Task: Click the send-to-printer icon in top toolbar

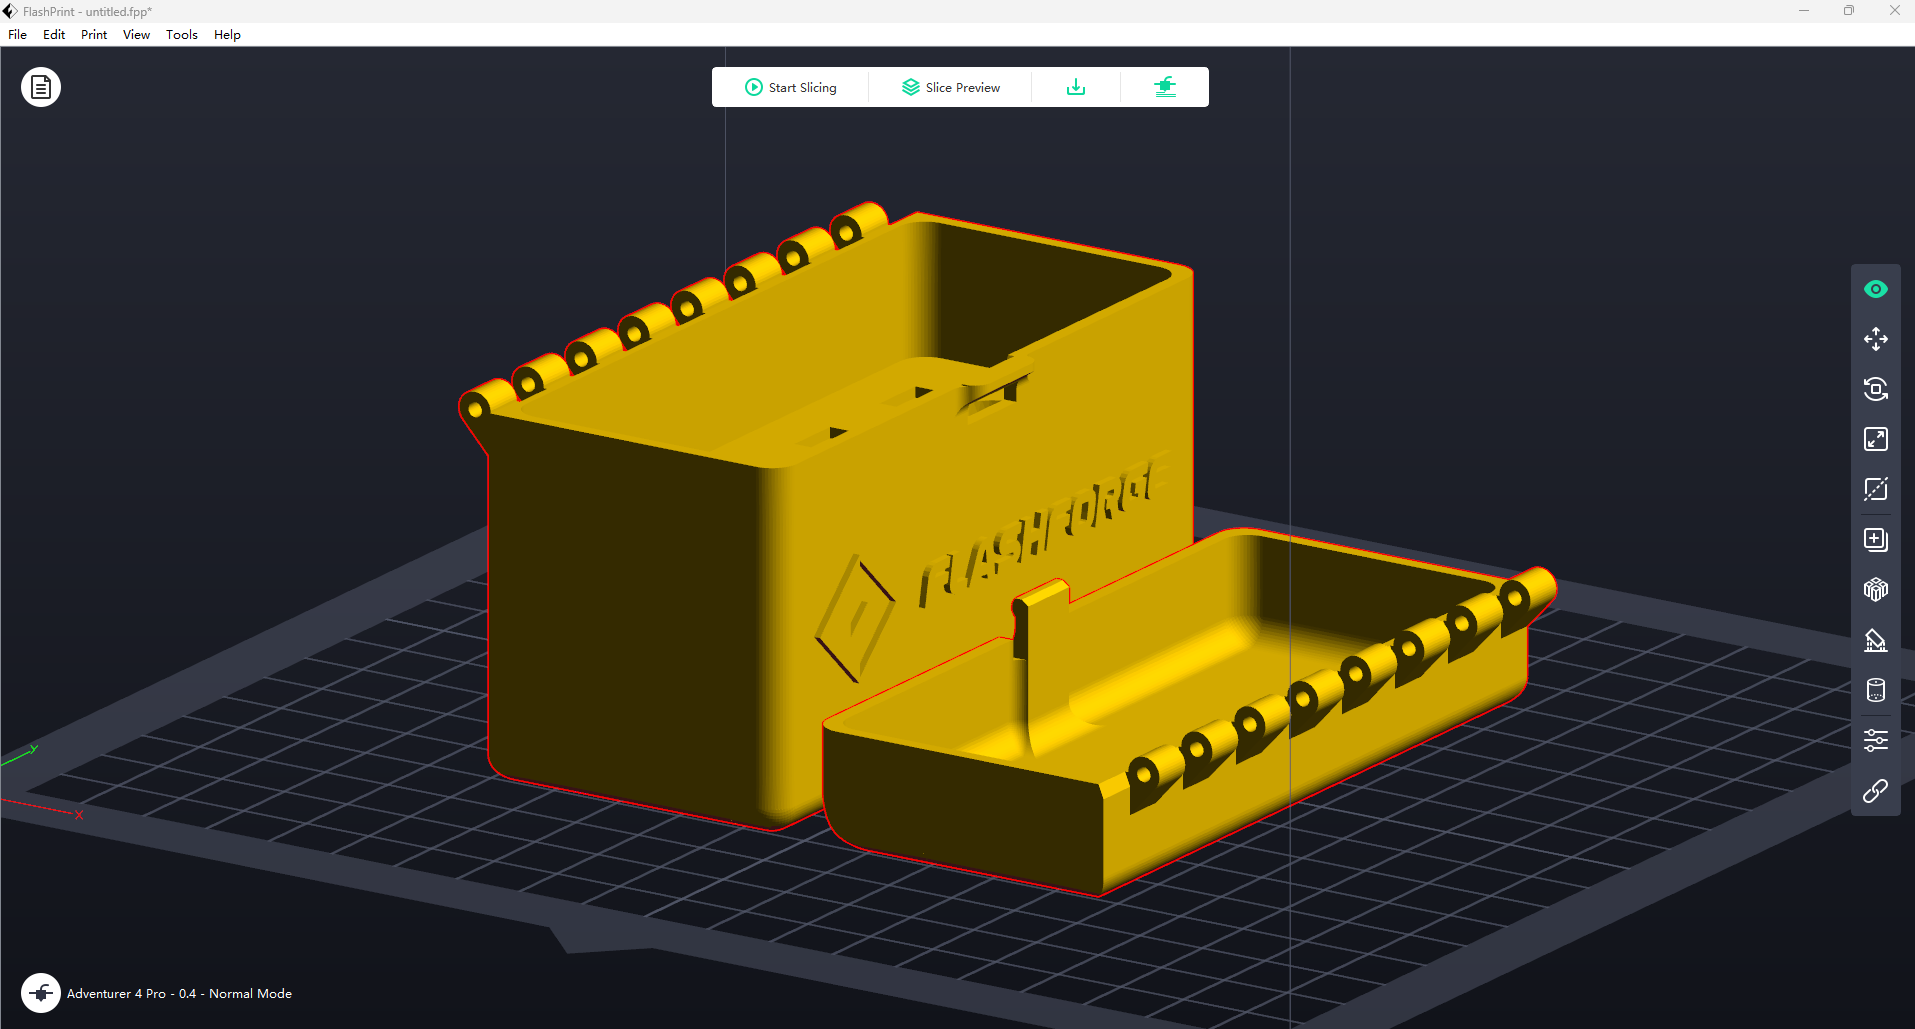Action: coord(1164,87)
